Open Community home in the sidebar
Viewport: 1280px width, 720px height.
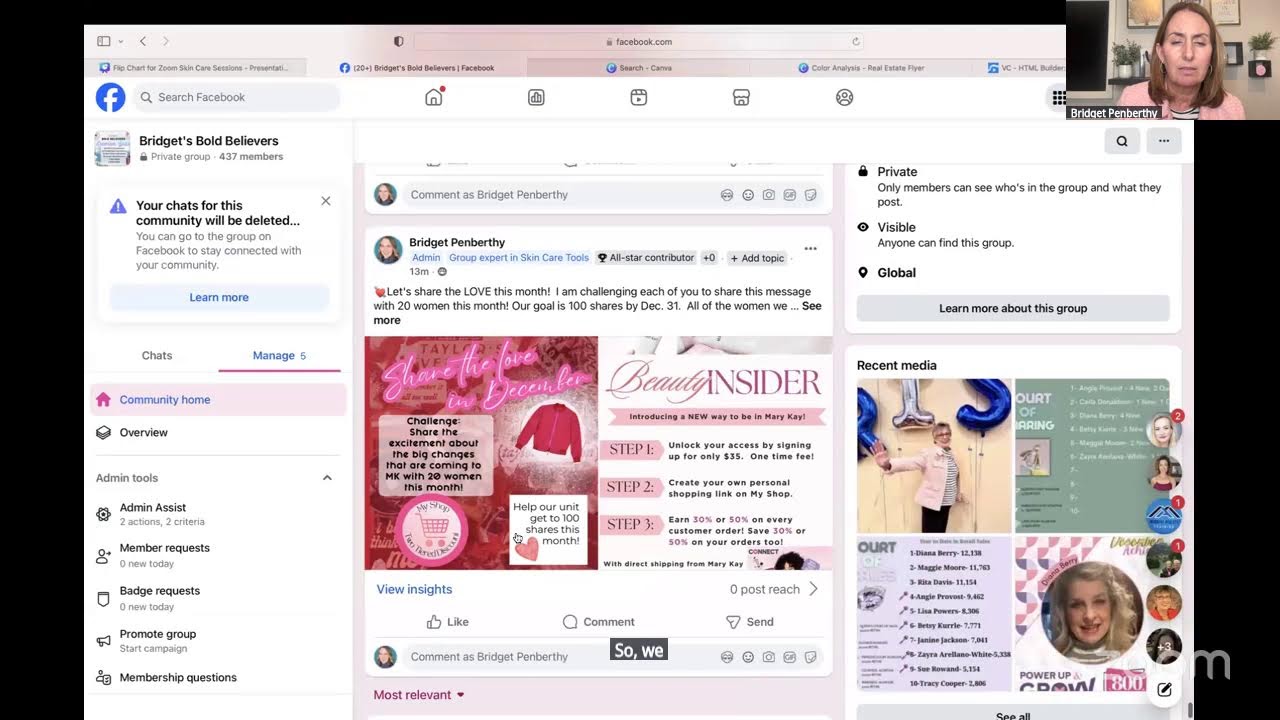pyautogui.click(x=218, y=400)
